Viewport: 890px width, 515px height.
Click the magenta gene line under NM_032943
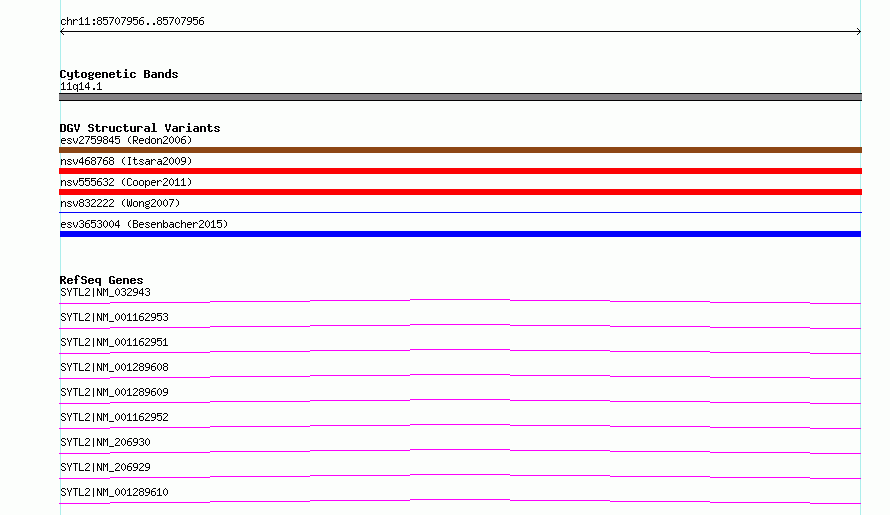pos(460,301)
